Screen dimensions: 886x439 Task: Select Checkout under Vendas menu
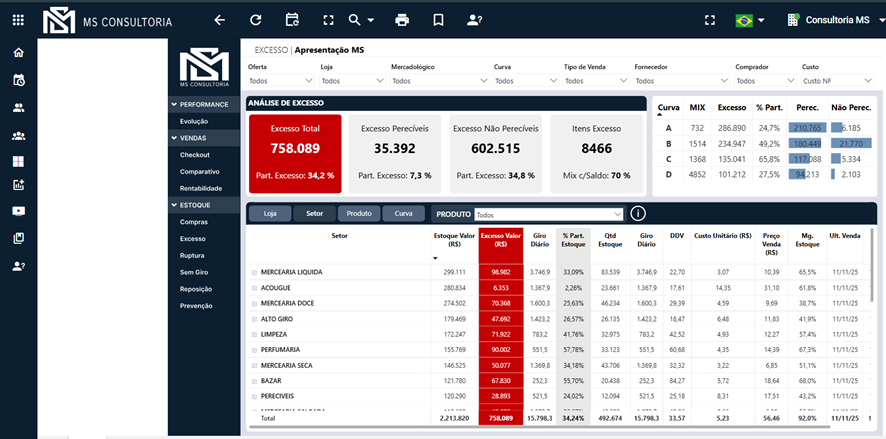point(194,155)
